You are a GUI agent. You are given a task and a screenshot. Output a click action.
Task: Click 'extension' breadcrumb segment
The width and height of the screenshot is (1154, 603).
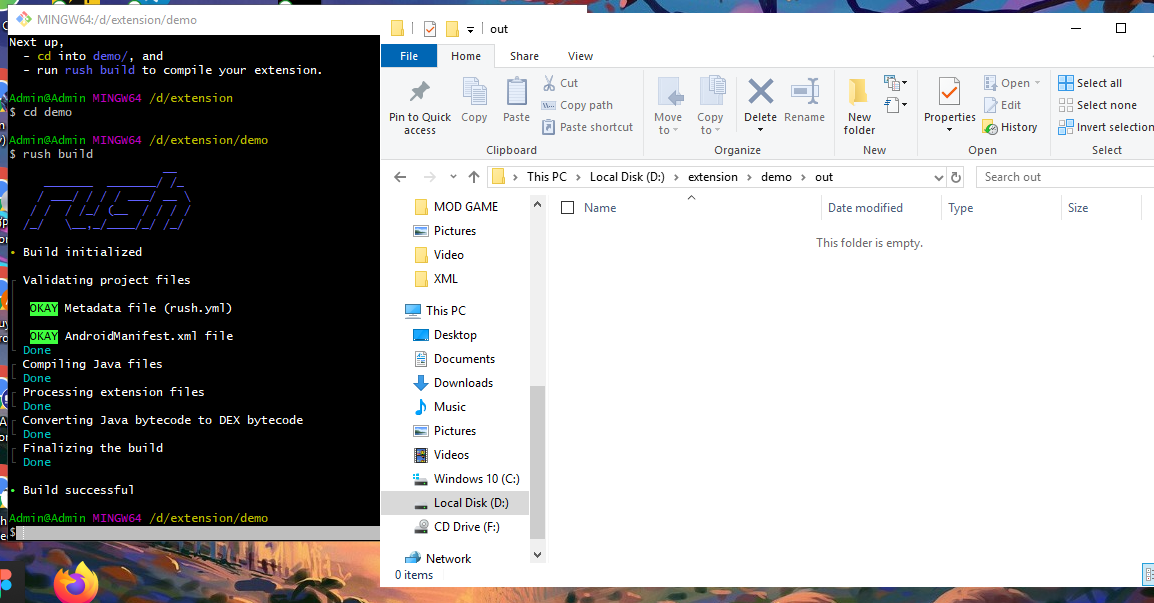pos(712,177)
